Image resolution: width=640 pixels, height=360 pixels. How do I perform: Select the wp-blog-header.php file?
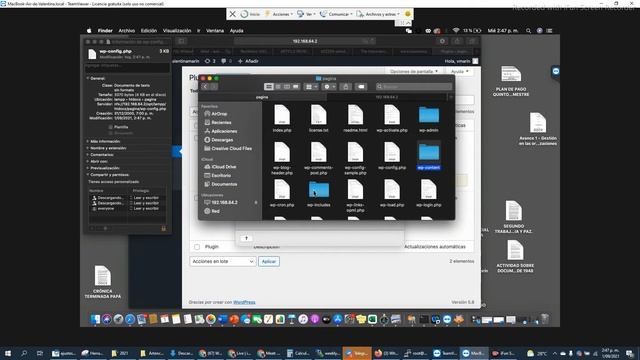282,152
